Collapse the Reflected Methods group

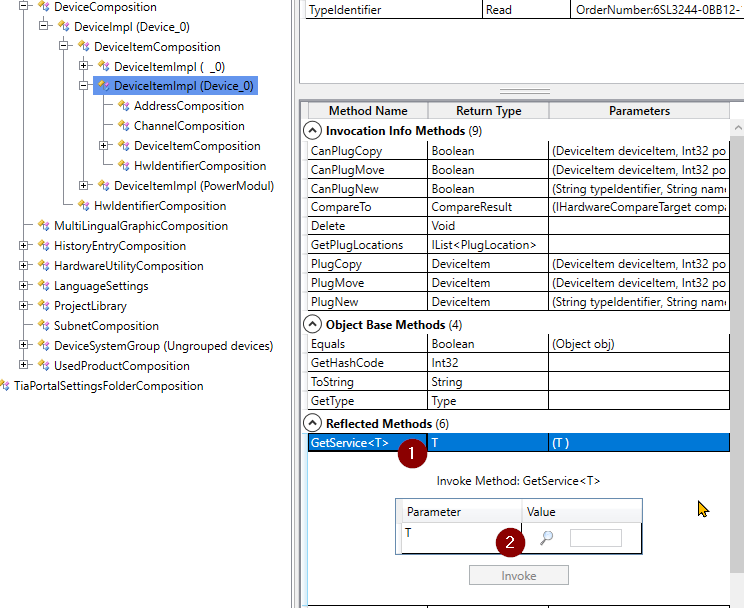coord(312,423)
